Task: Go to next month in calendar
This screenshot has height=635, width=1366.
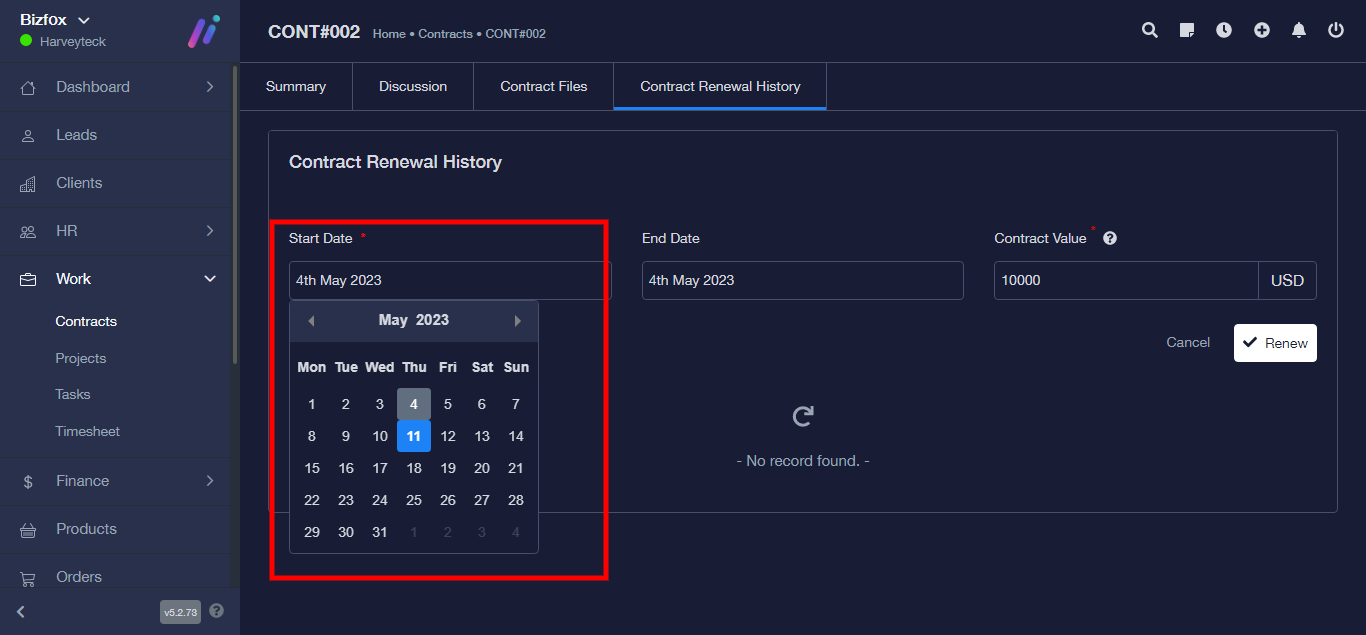Action: [517, 321]
